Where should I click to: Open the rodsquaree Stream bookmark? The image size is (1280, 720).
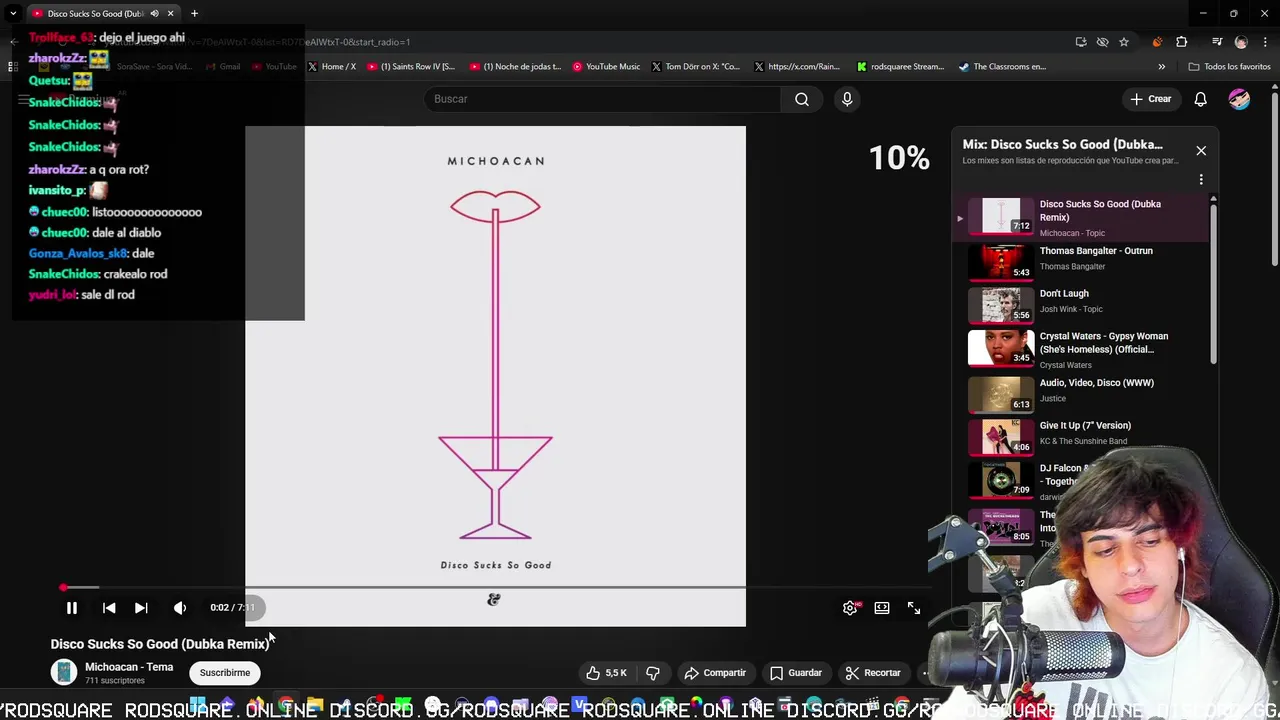900,67
